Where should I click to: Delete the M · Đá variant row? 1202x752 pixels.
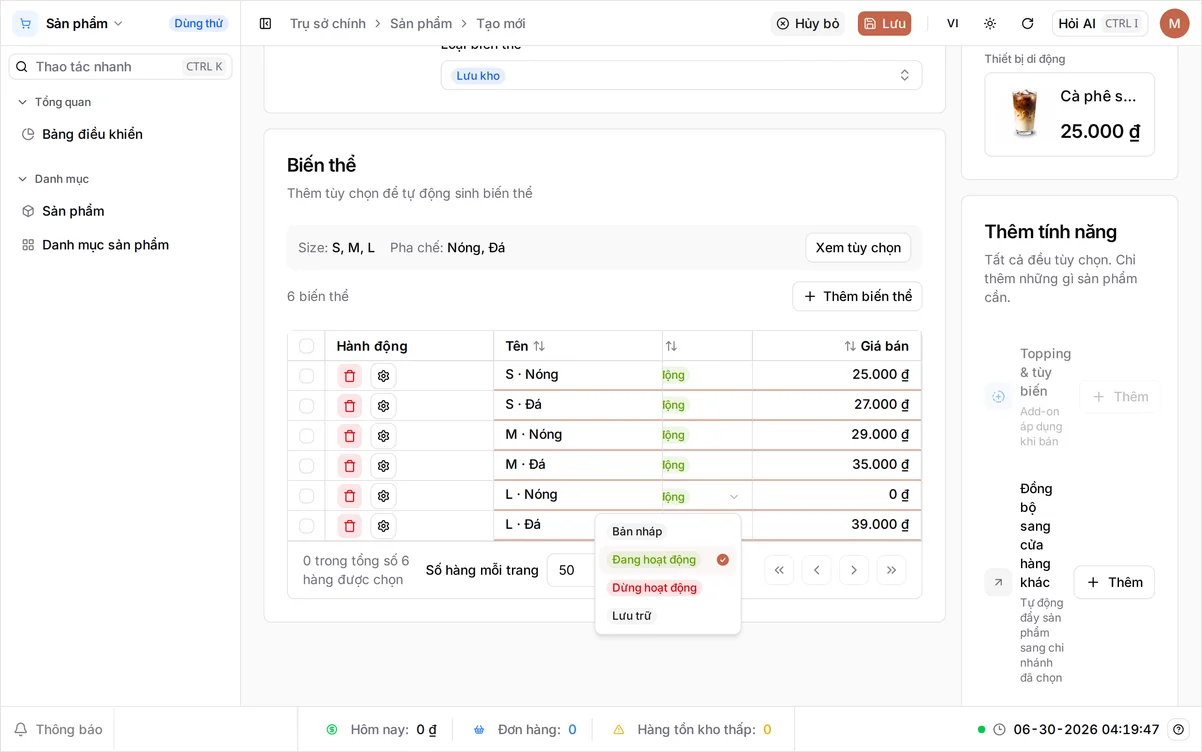(349, 466)
